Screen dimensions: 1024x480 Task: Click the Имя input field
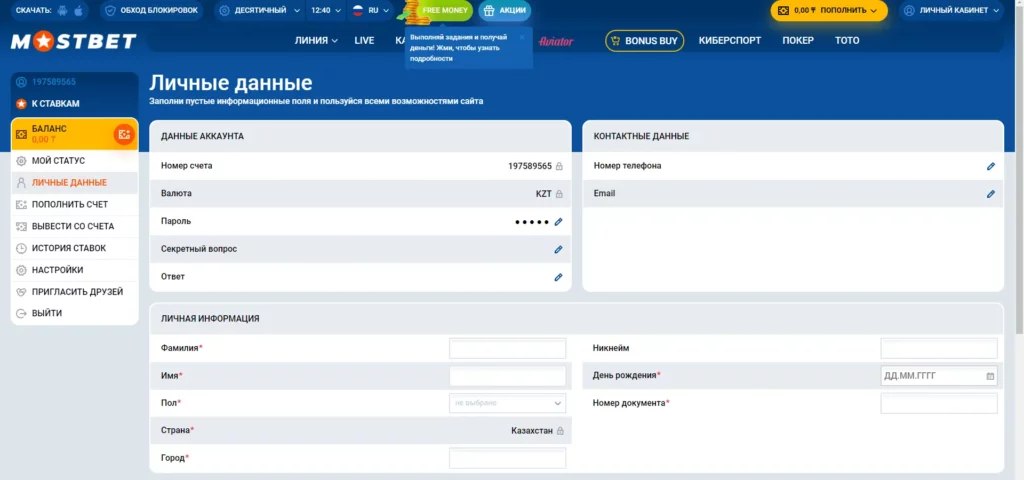click(x=507, y=376)
